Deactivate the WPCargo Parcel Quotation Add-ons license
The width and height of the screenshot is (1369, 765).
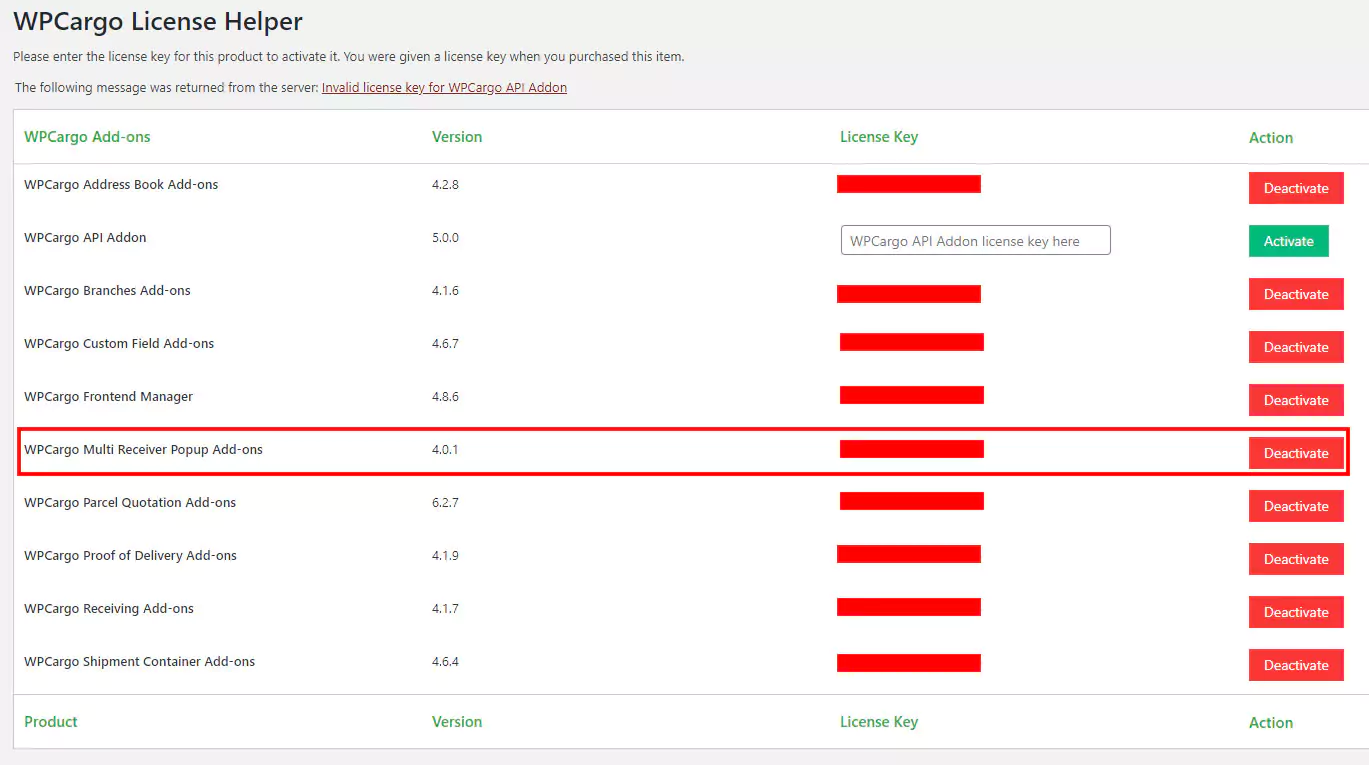[x=1295, y=506]
